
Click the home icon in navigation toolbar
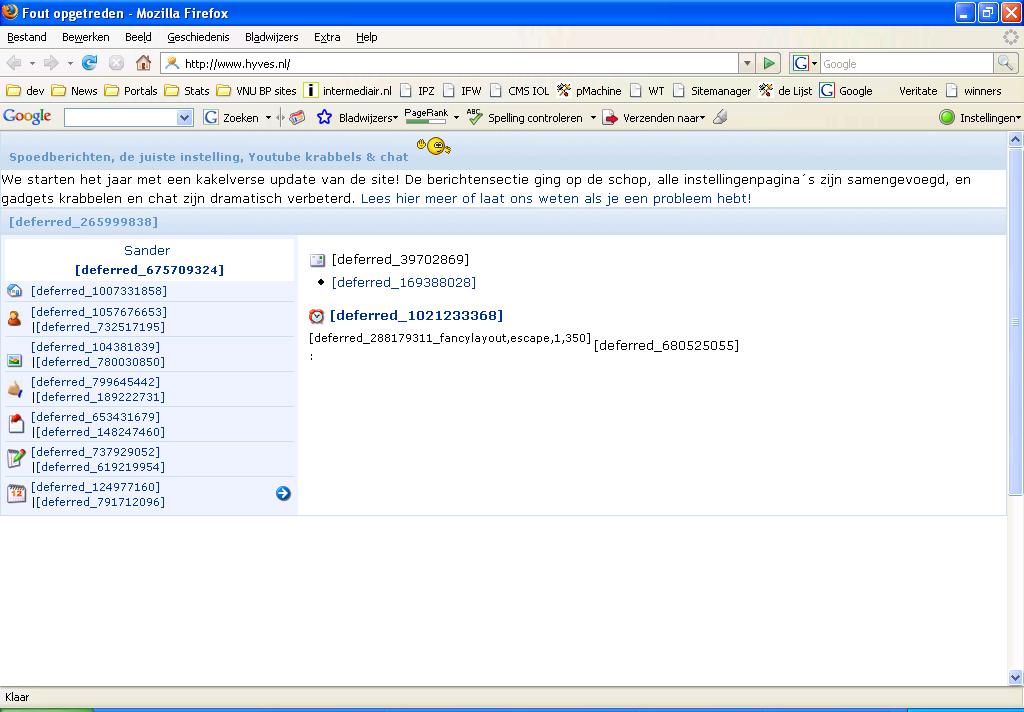click(143, 63)
